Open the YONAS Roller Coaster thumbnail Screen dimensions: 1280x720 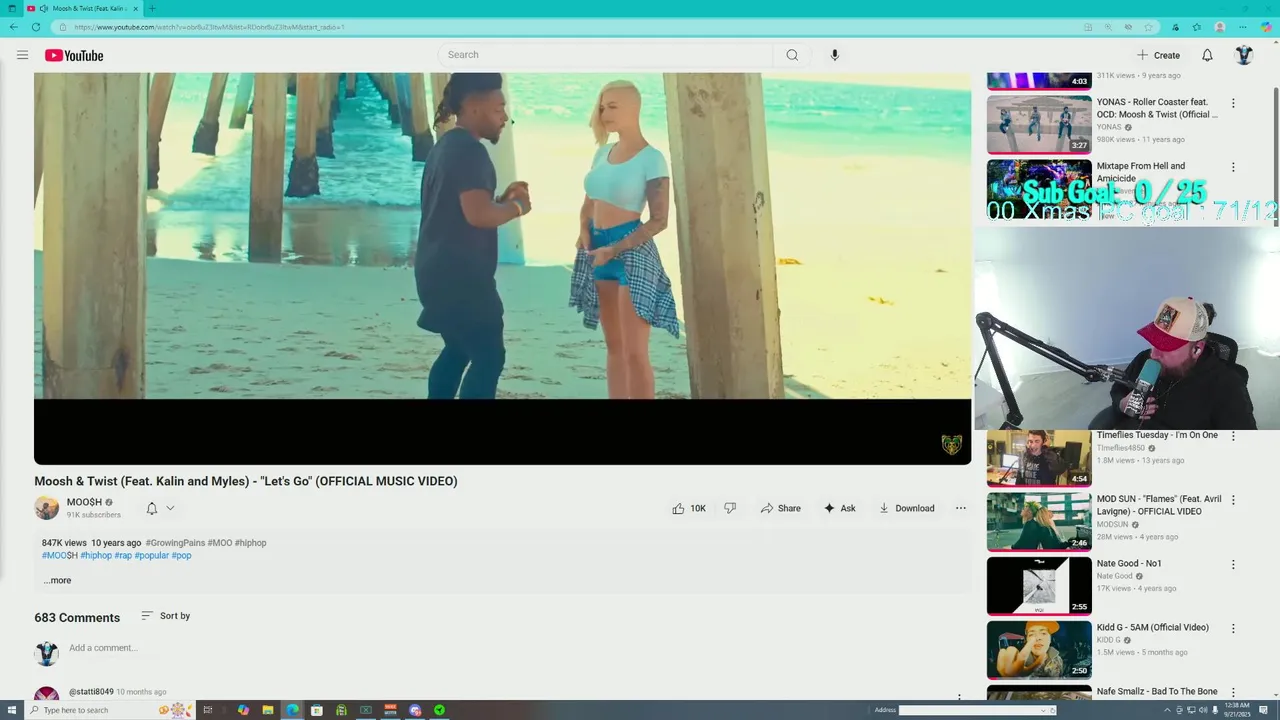[1039, 124]
